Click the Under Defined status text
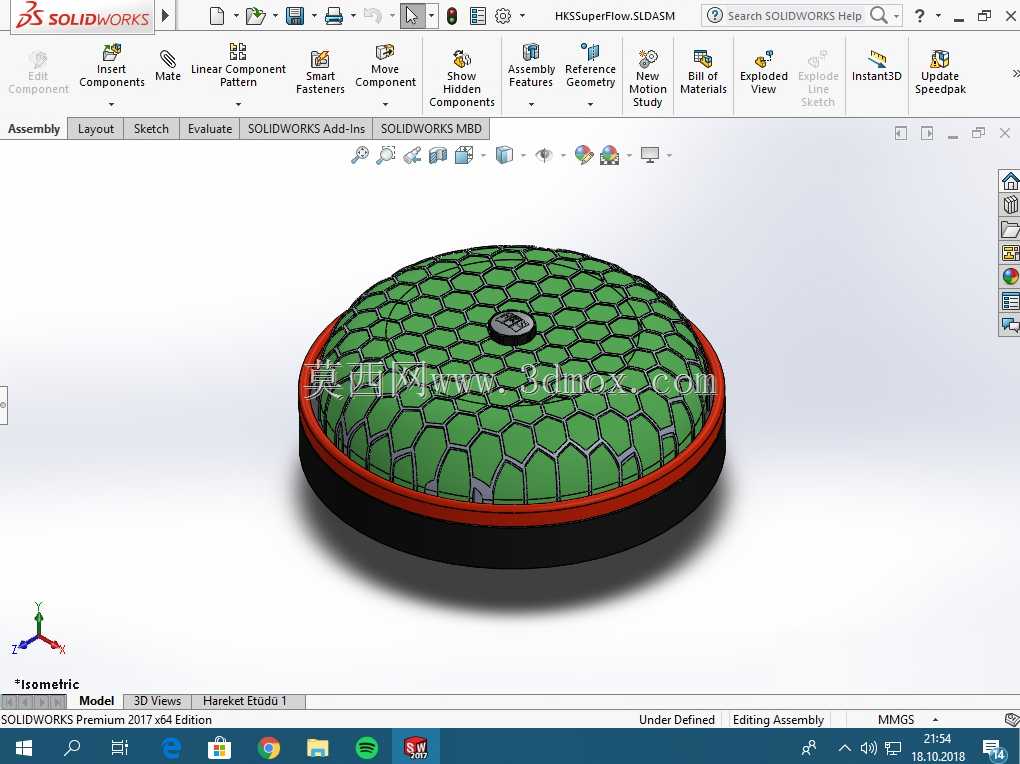 (x=677, y=720)
